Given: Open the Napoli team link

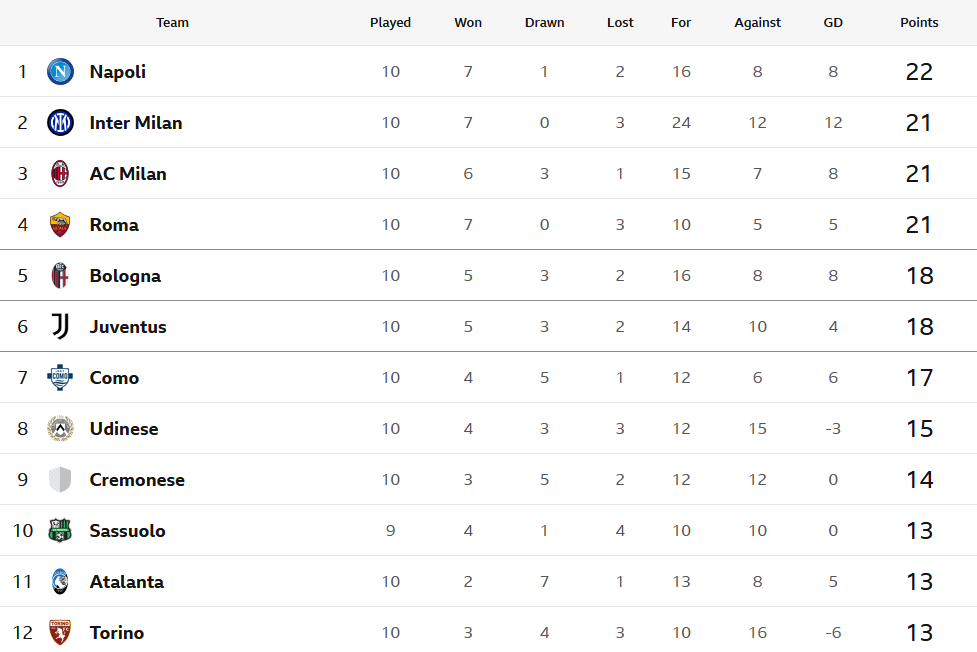Looking at the screenshot, I should (x=117, y=72).
